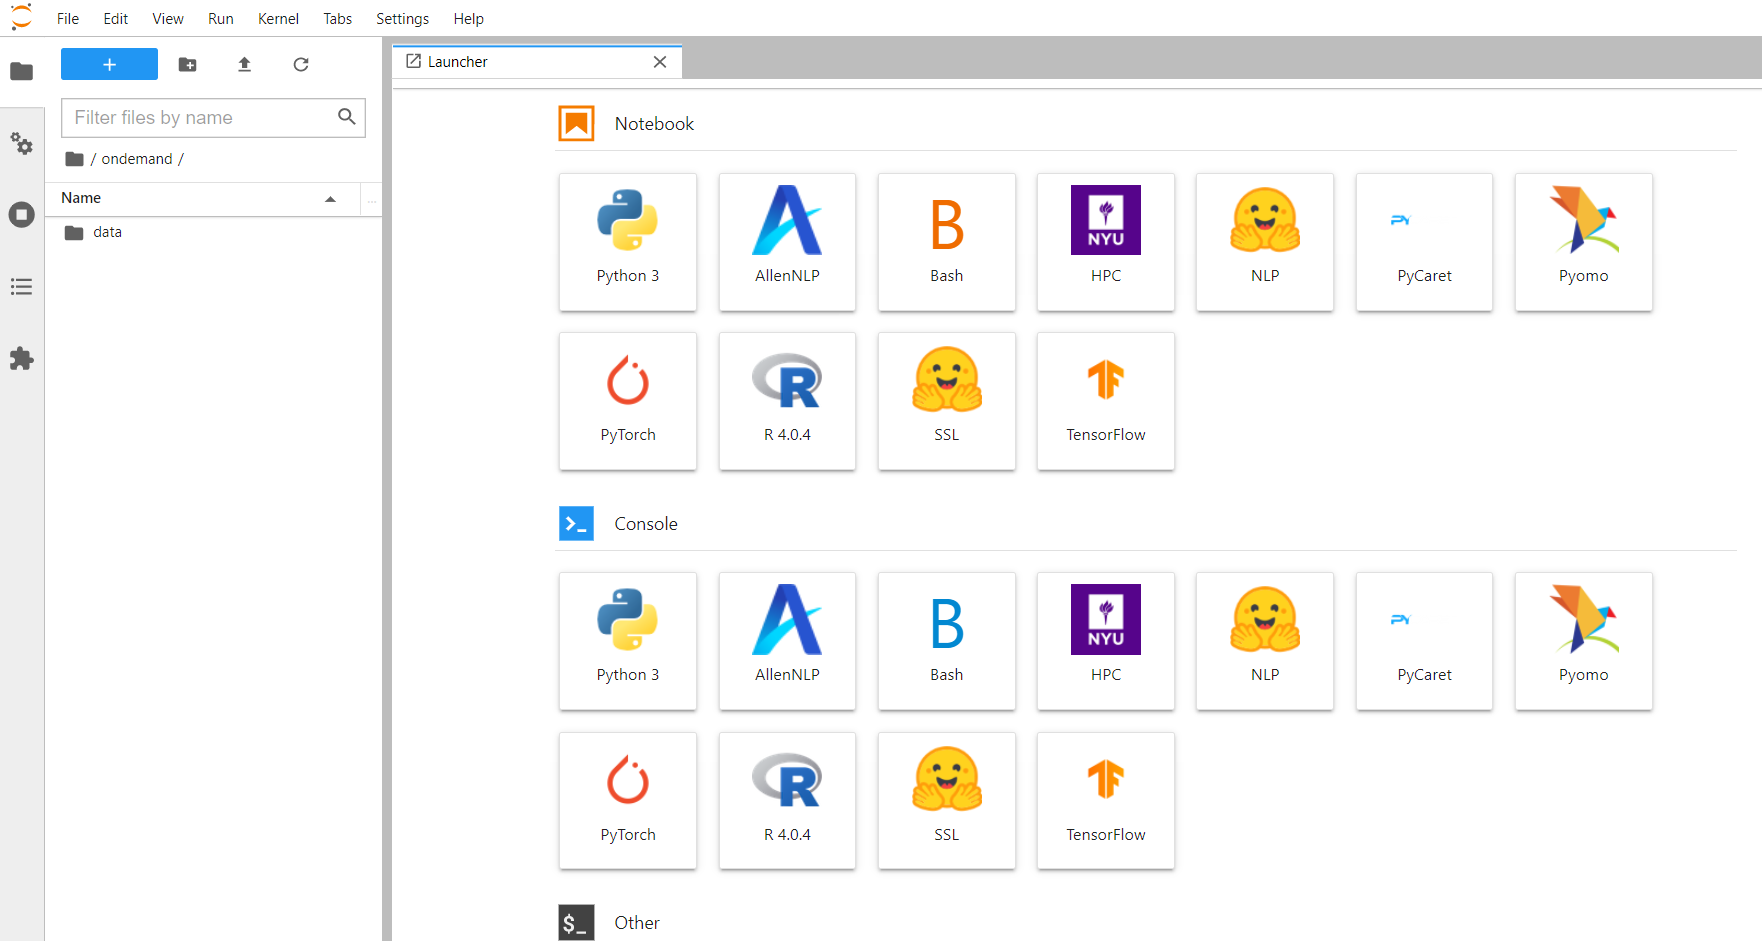Launch a PyTorch console
Viewport: 1762px width, 941px height.
click(x=628, y=801)
